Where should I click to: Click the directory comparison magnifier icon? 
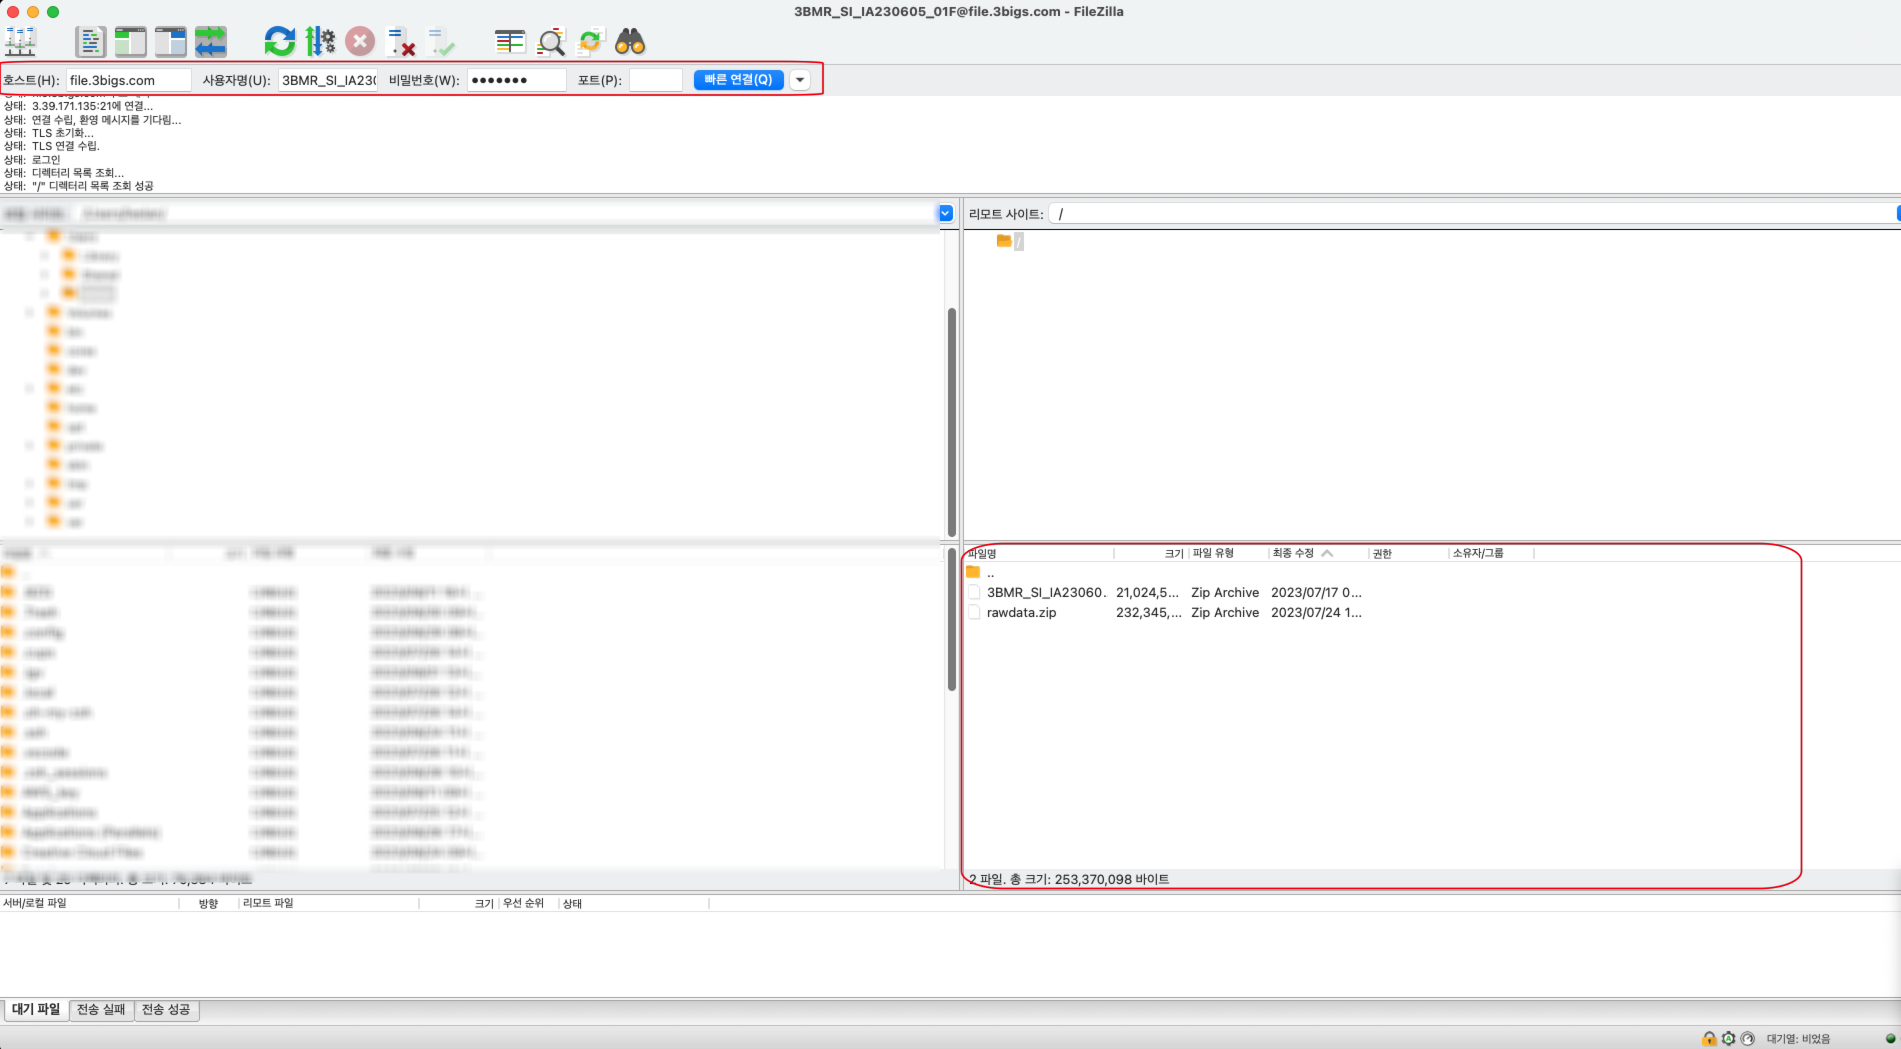(x=551, y=42)
